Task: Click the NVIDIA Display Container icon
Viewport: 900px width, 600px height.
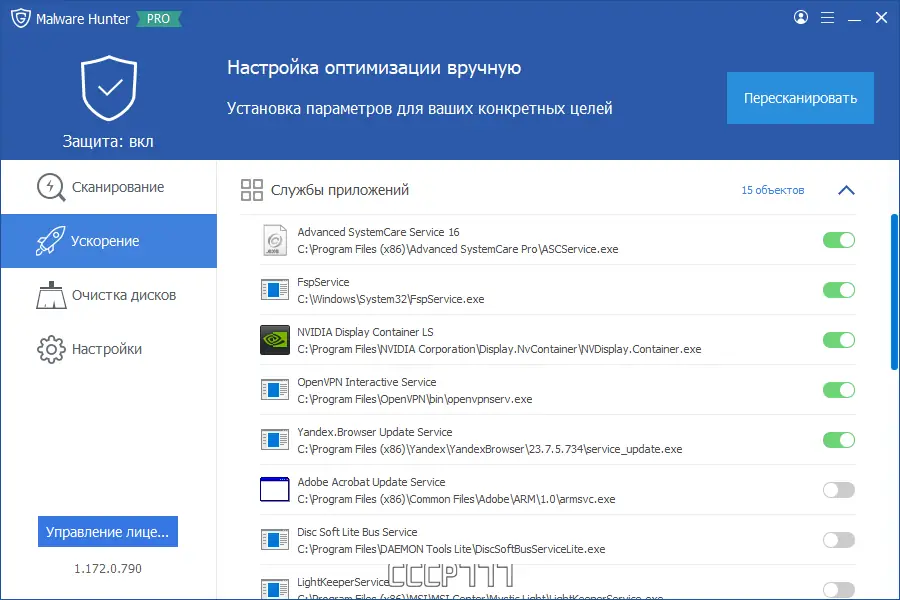Action: pyautogui.click(x=275, y=340)
